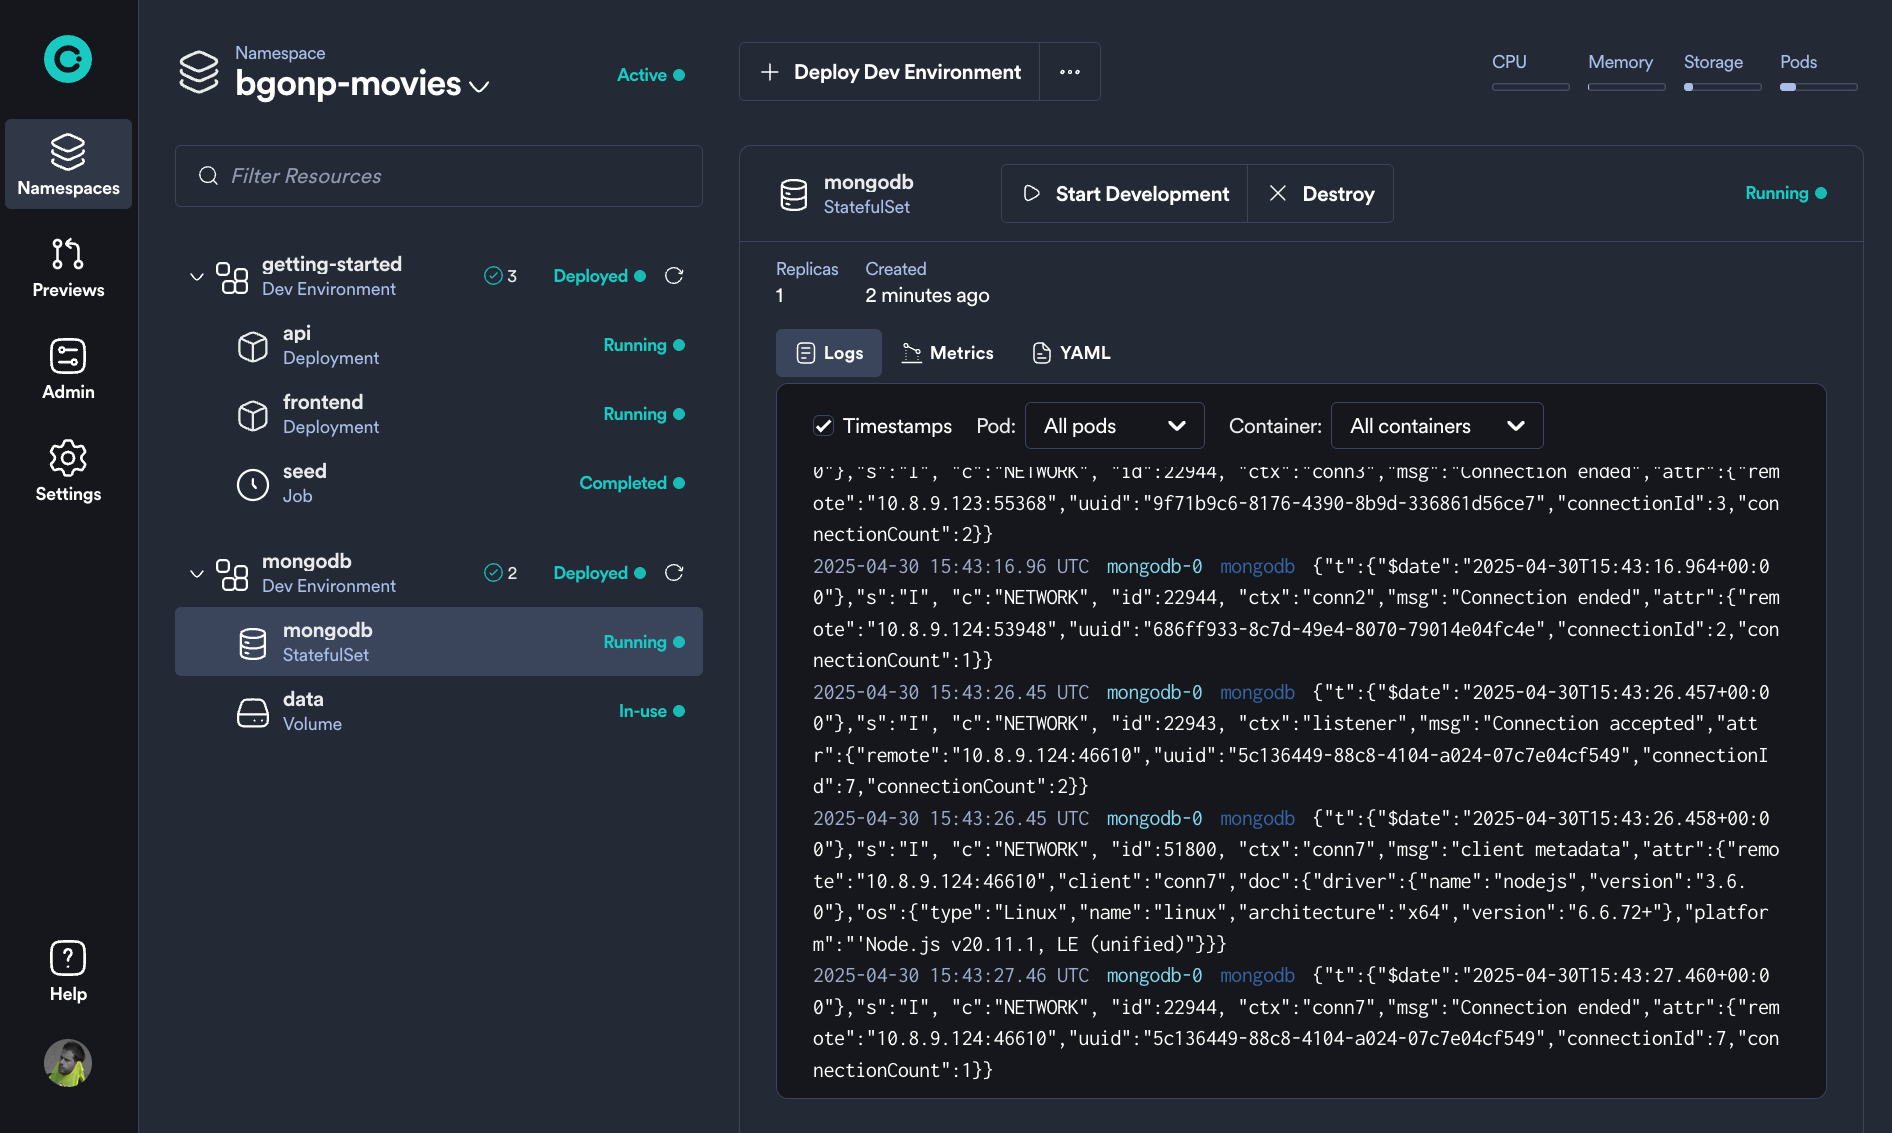Viewport: 1892px width, 1133px height.
Task: Switch to the Metrics tab
Action: click(947, 352)
